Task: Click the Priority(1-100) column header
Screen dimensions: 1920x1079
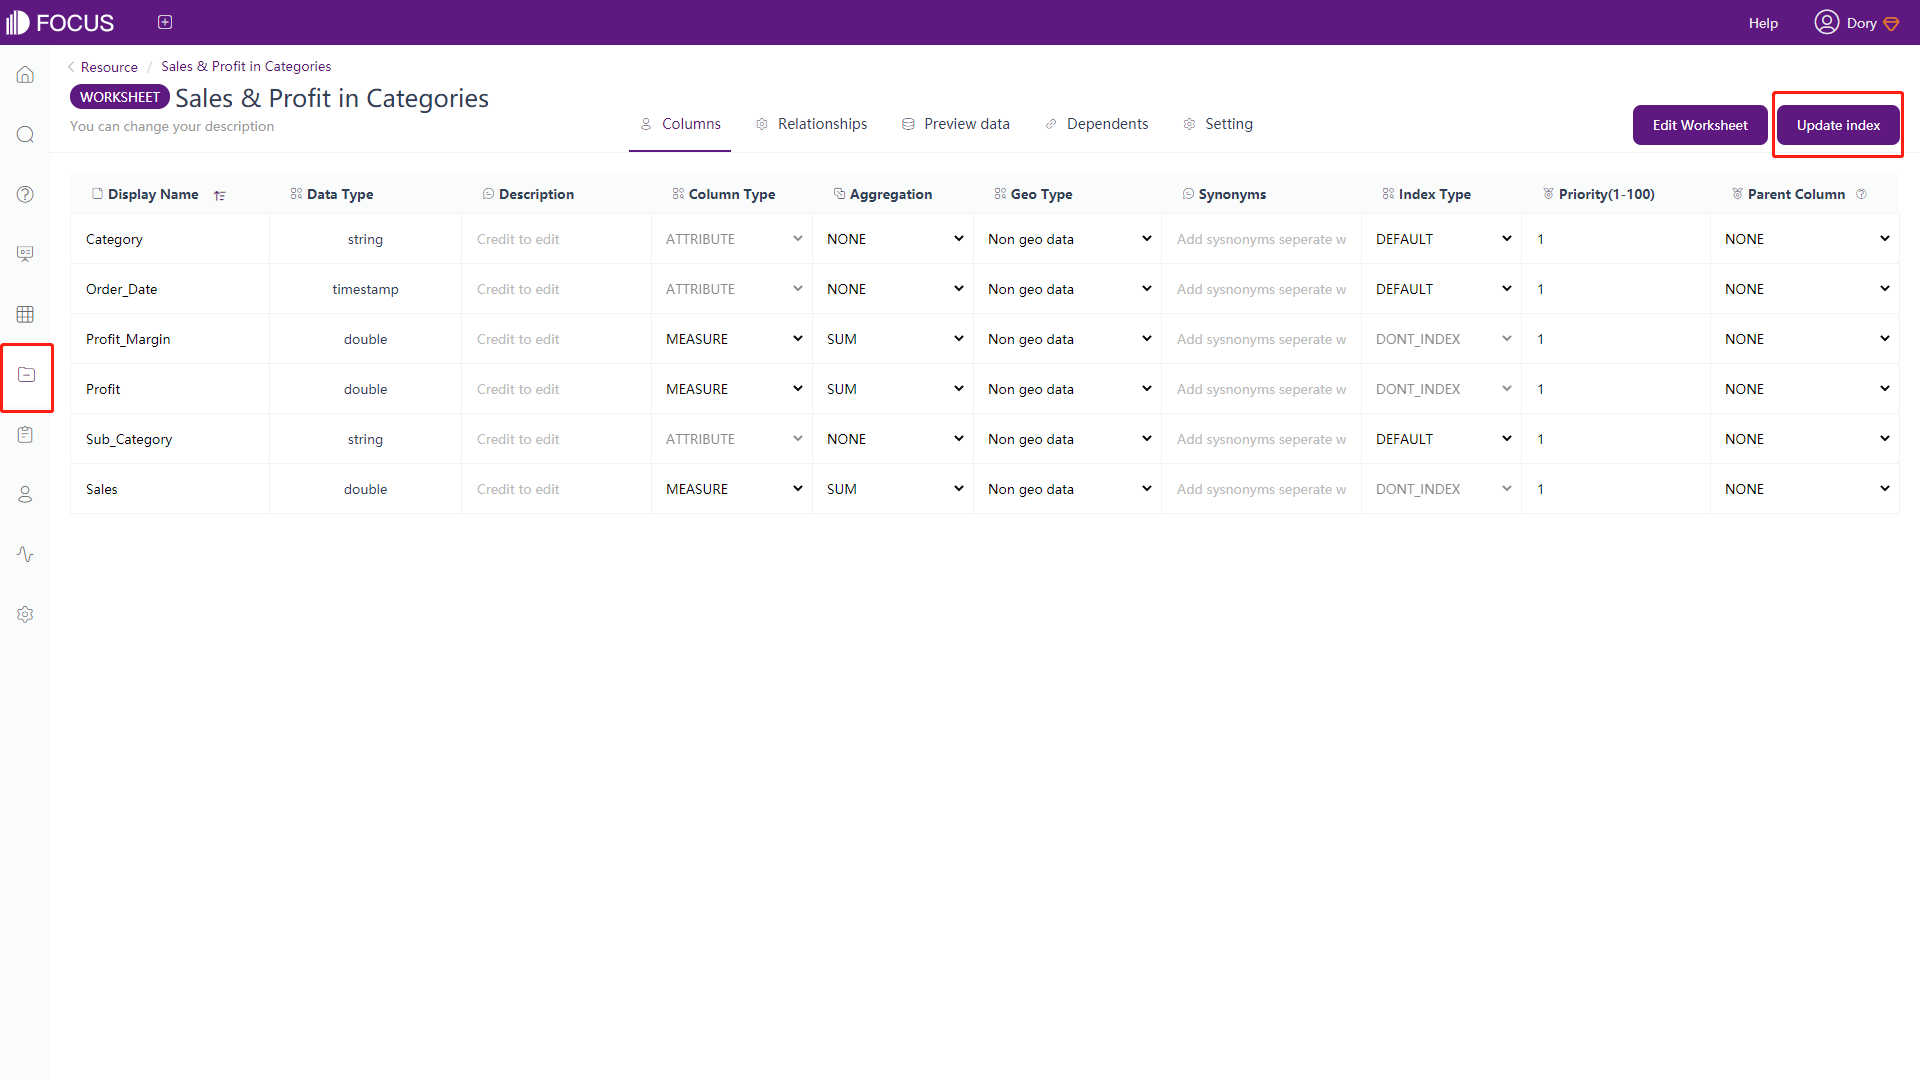Action: point(1599,194)
